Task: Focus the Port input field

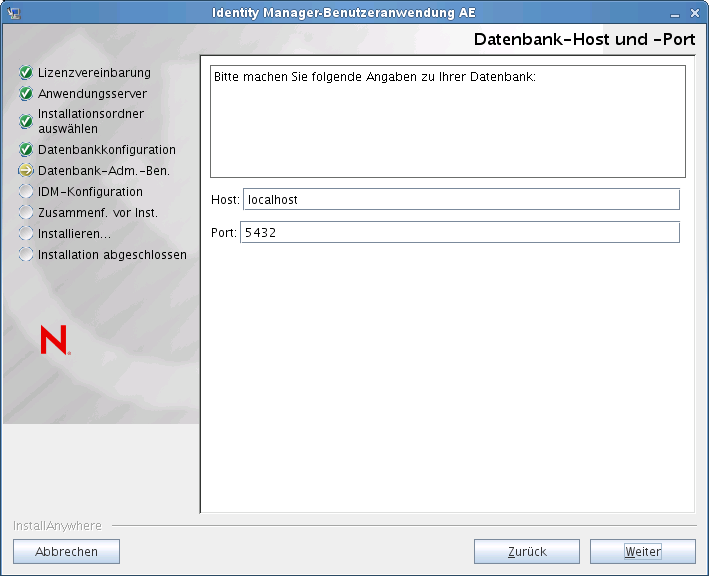Action: 460,232
